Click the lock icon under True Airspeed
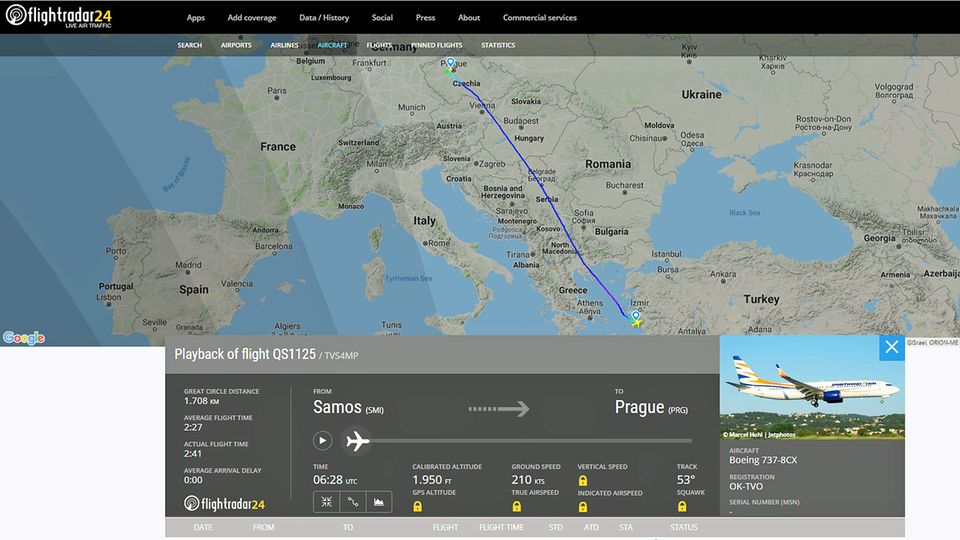The width and height of the screenshot is (960, 540). (x=517, y=507)
